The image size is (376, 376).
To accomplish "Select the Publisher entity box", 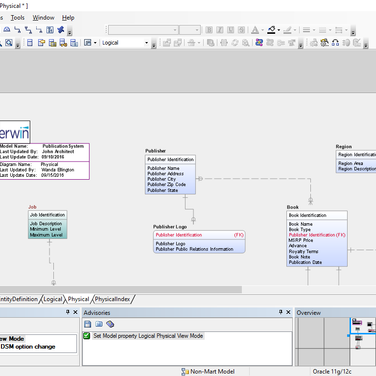I will click(x=170, y=174).
